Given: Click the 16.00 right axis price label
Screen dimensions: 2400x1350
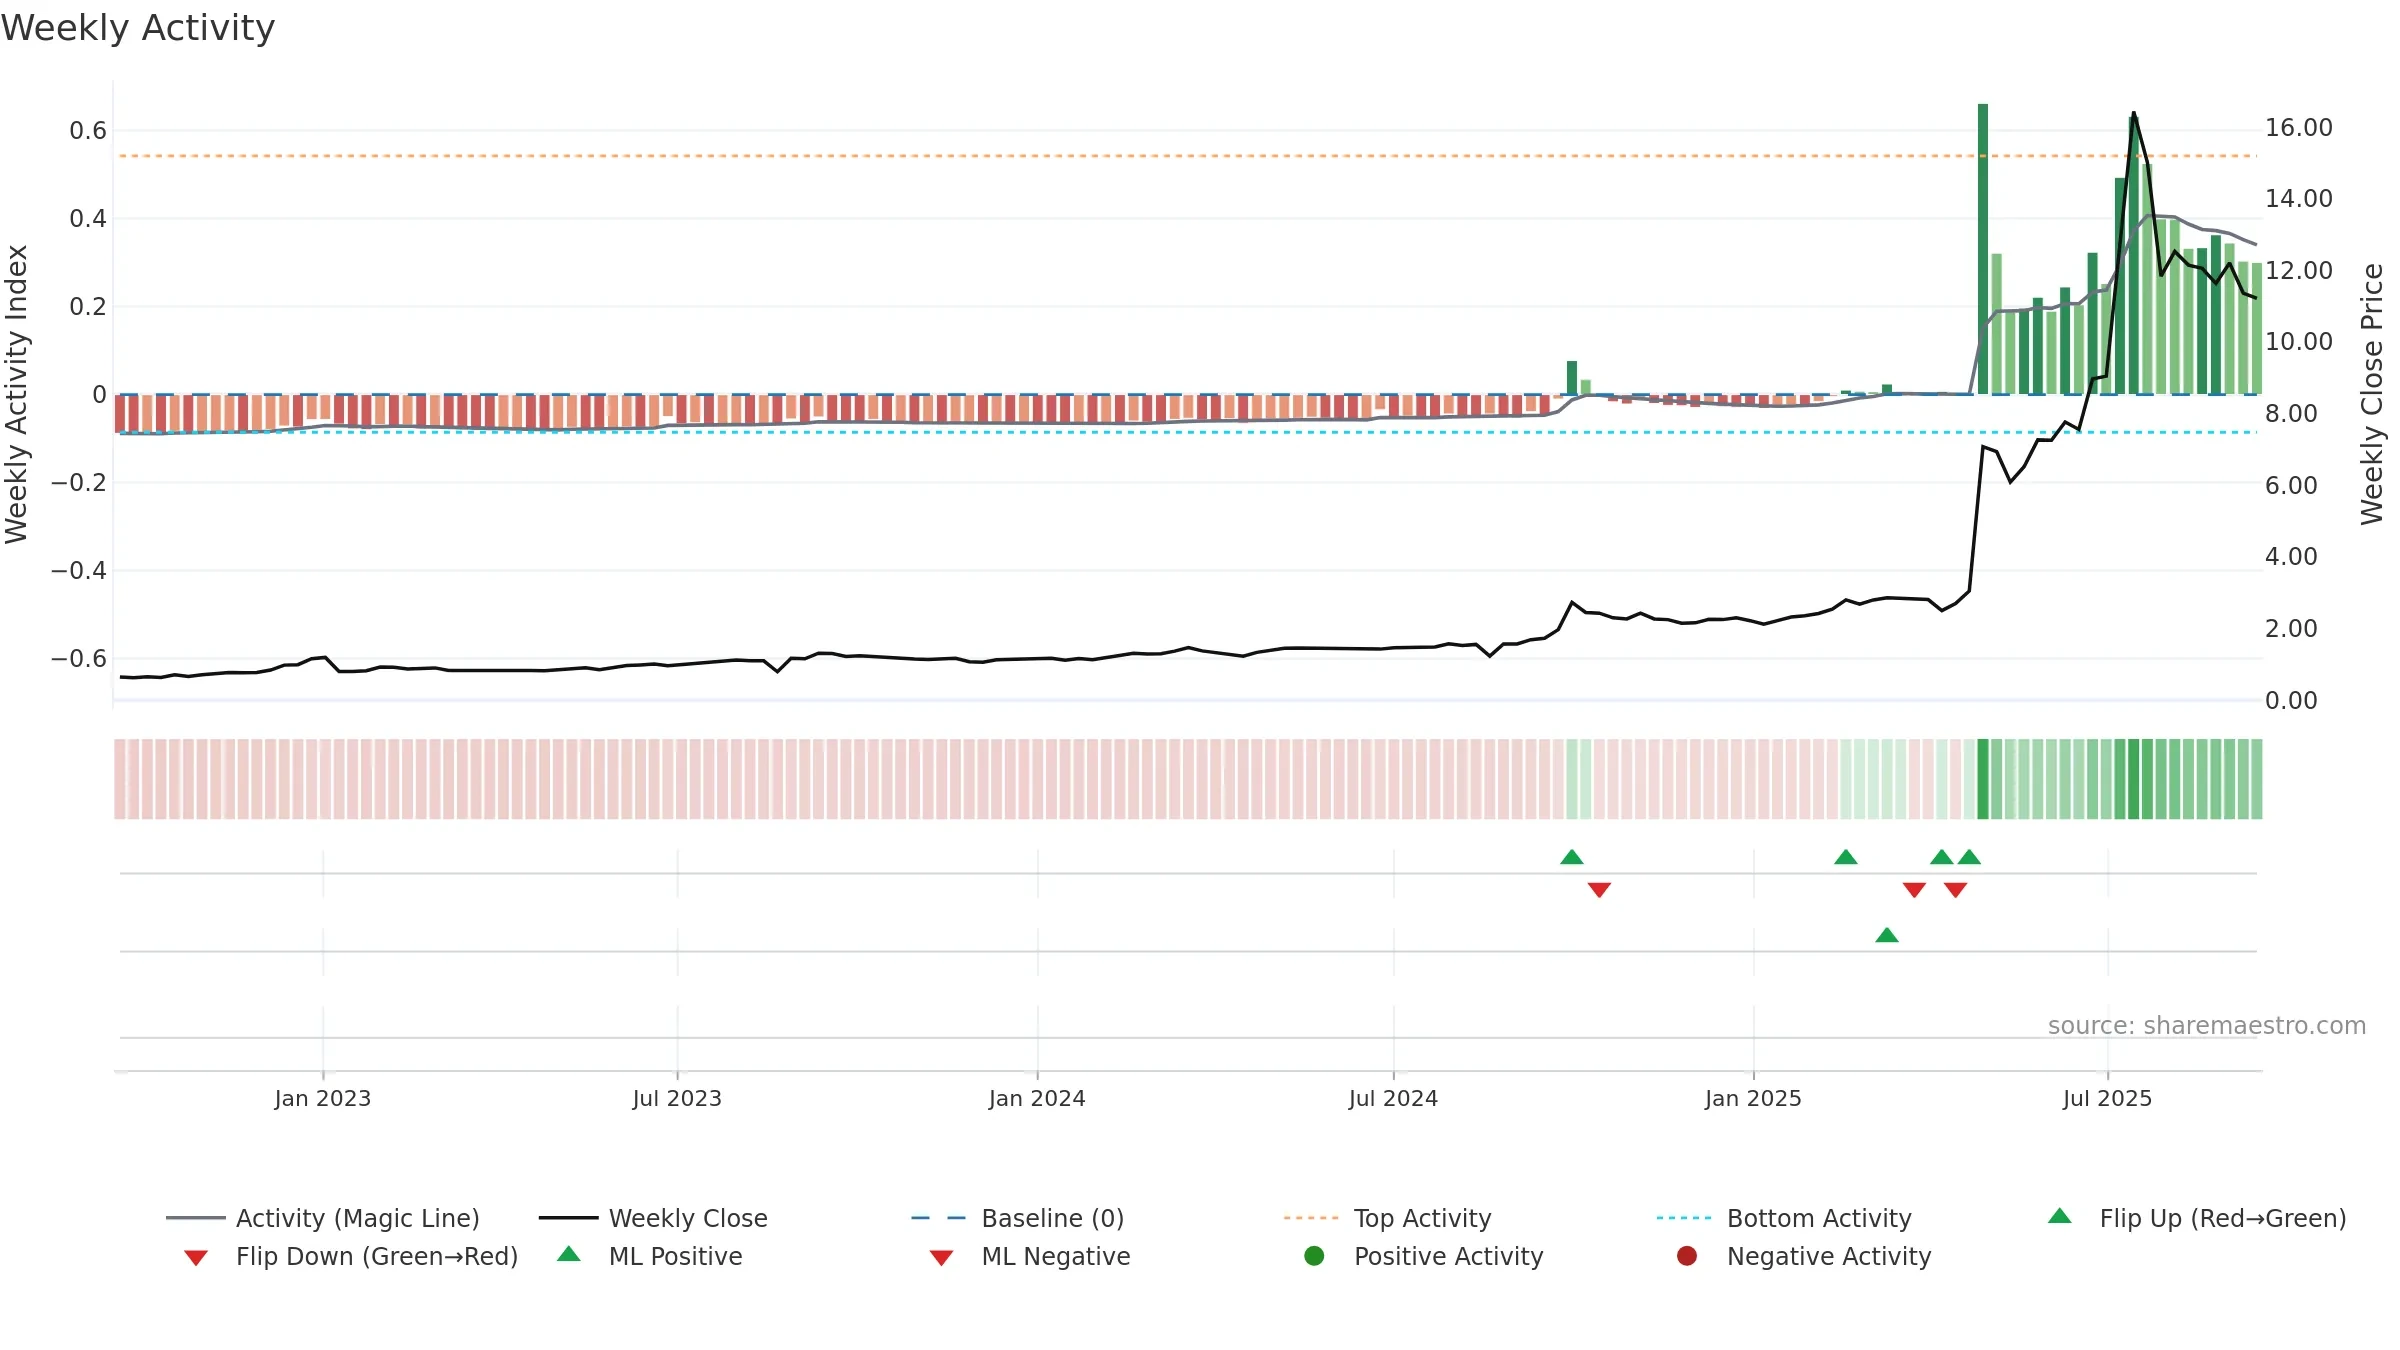Looking at the screenshot, I should click(x=2298, y=128).
